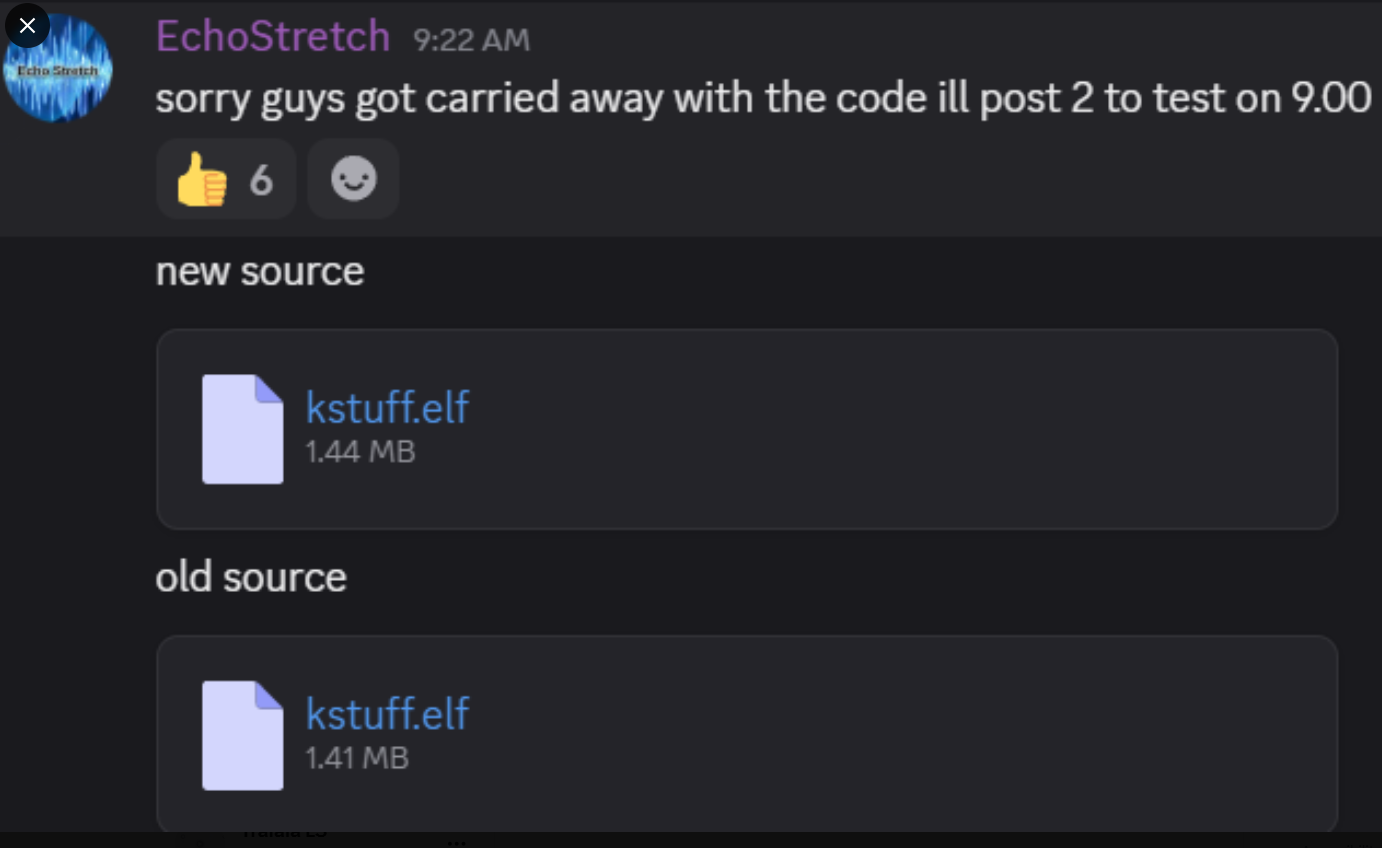
Task: Toggle the thumbs up emoji reaction
Action: 203,180
